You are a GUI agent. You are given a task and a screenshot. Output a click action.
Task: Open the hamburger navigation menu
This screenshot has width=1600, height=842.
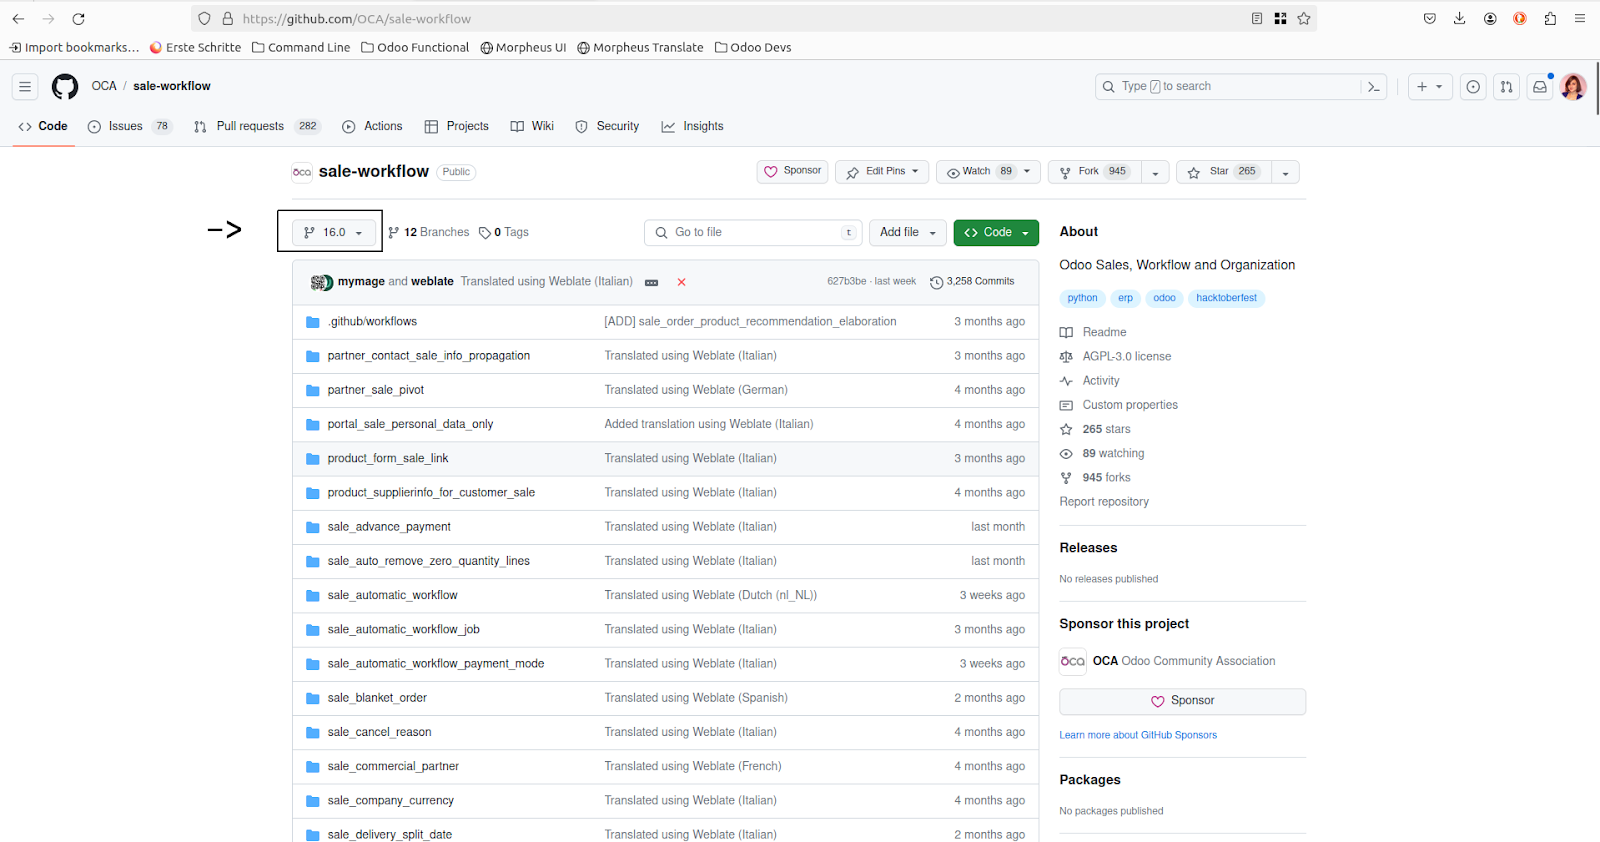tap(25, 87)
